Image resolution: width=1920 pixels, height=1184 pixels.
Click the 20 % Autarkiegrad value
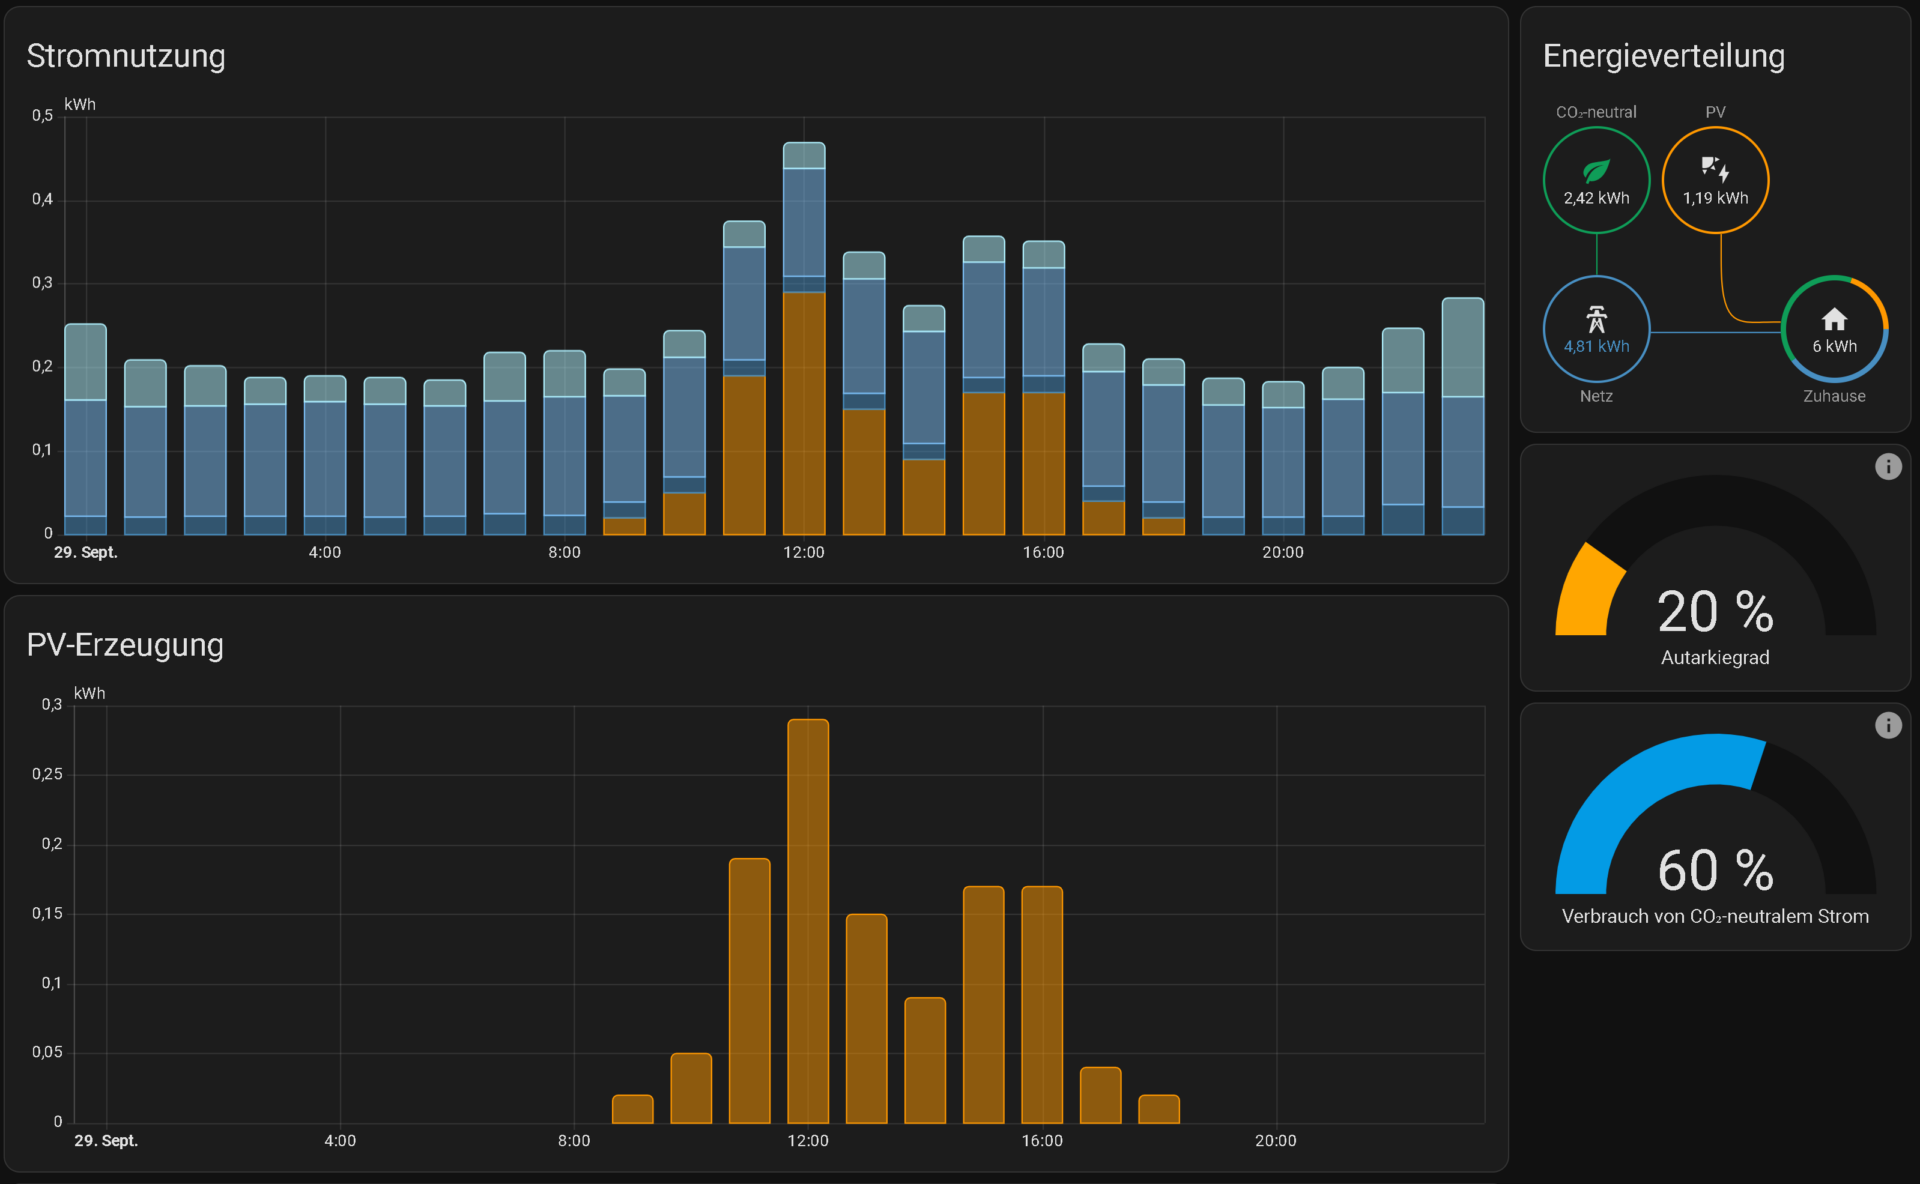tap(1715, 612)
